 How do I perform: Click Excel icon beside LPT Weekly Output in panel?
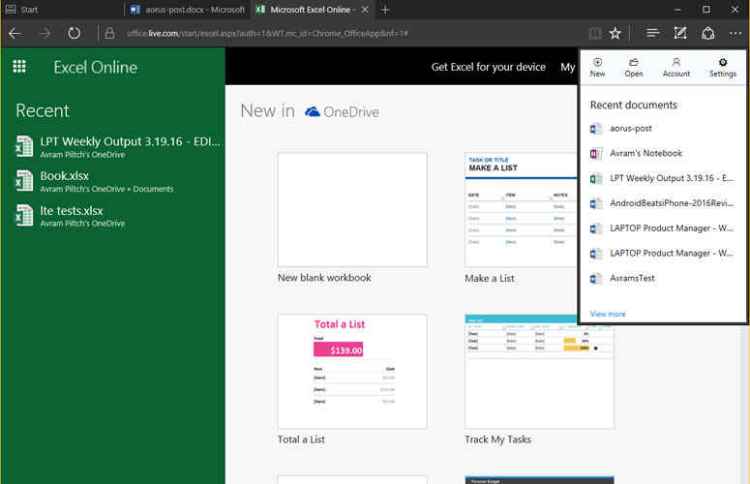pos(596,178)
